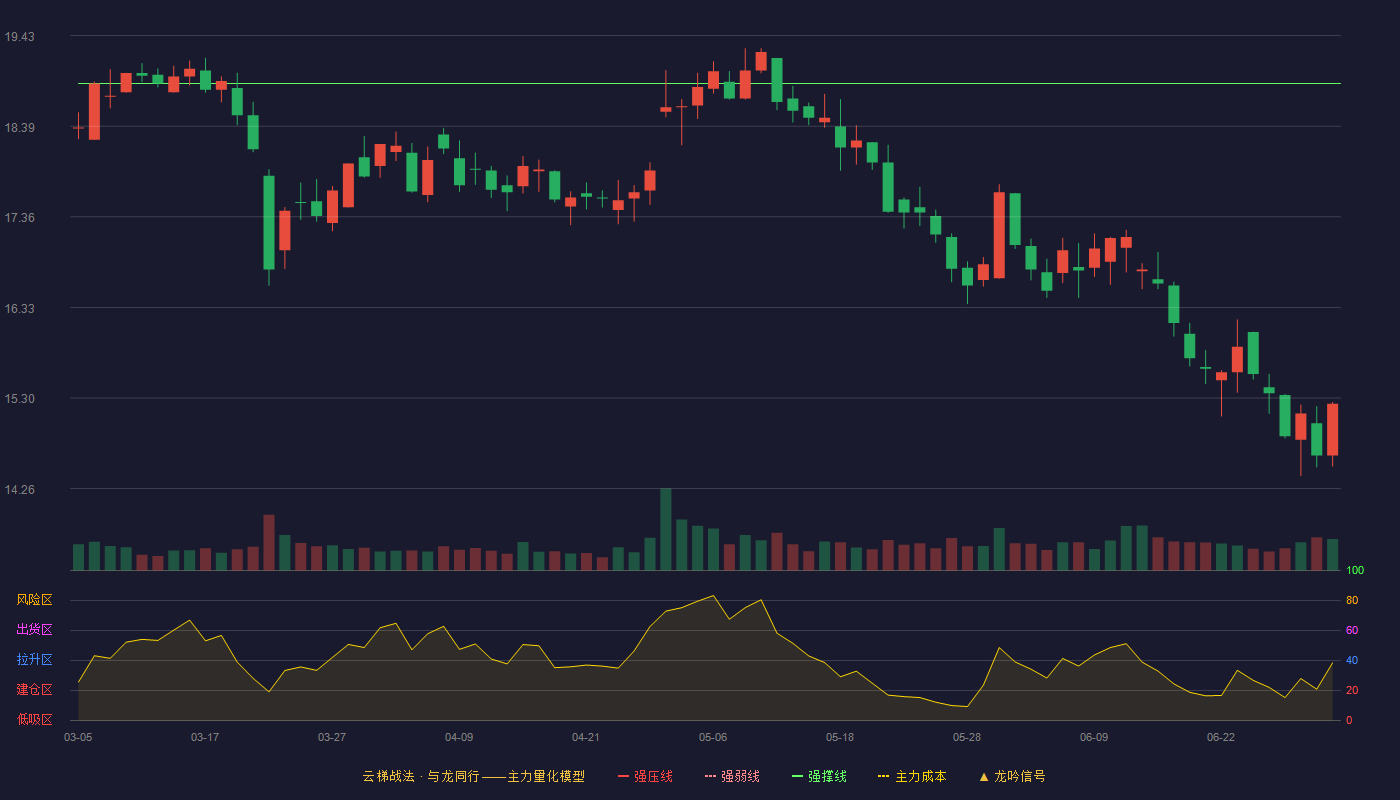Image resolution: width=1400 pixels, height=800 pixels.
Task: Click the tallest volume bar
Action: tap(666, 529)
